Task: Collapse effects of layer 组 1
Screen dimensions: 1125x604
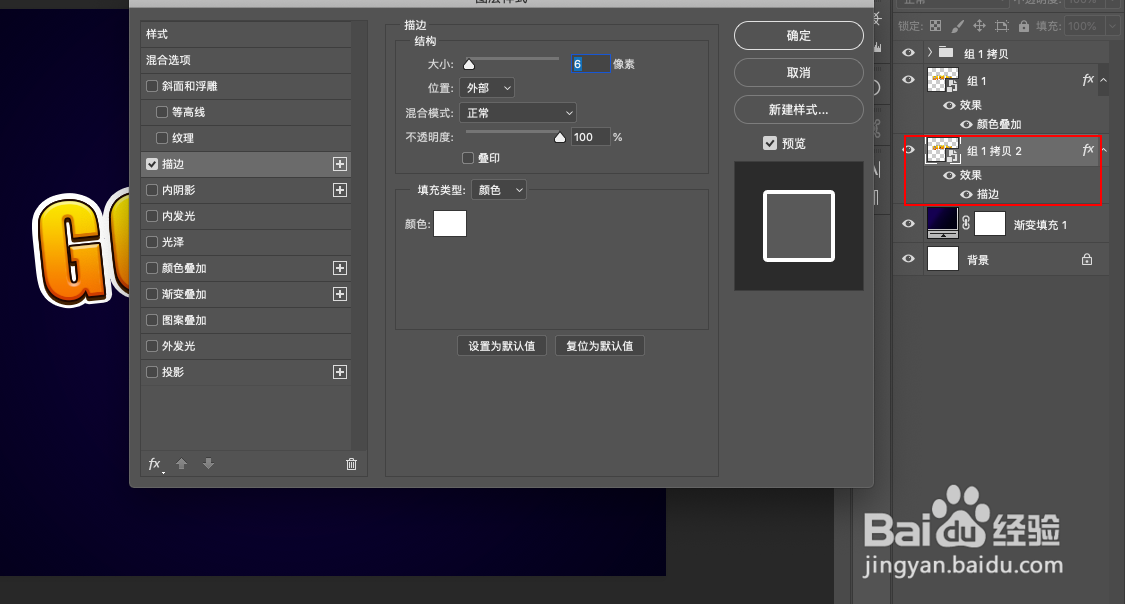Action: coord(1103,80)
